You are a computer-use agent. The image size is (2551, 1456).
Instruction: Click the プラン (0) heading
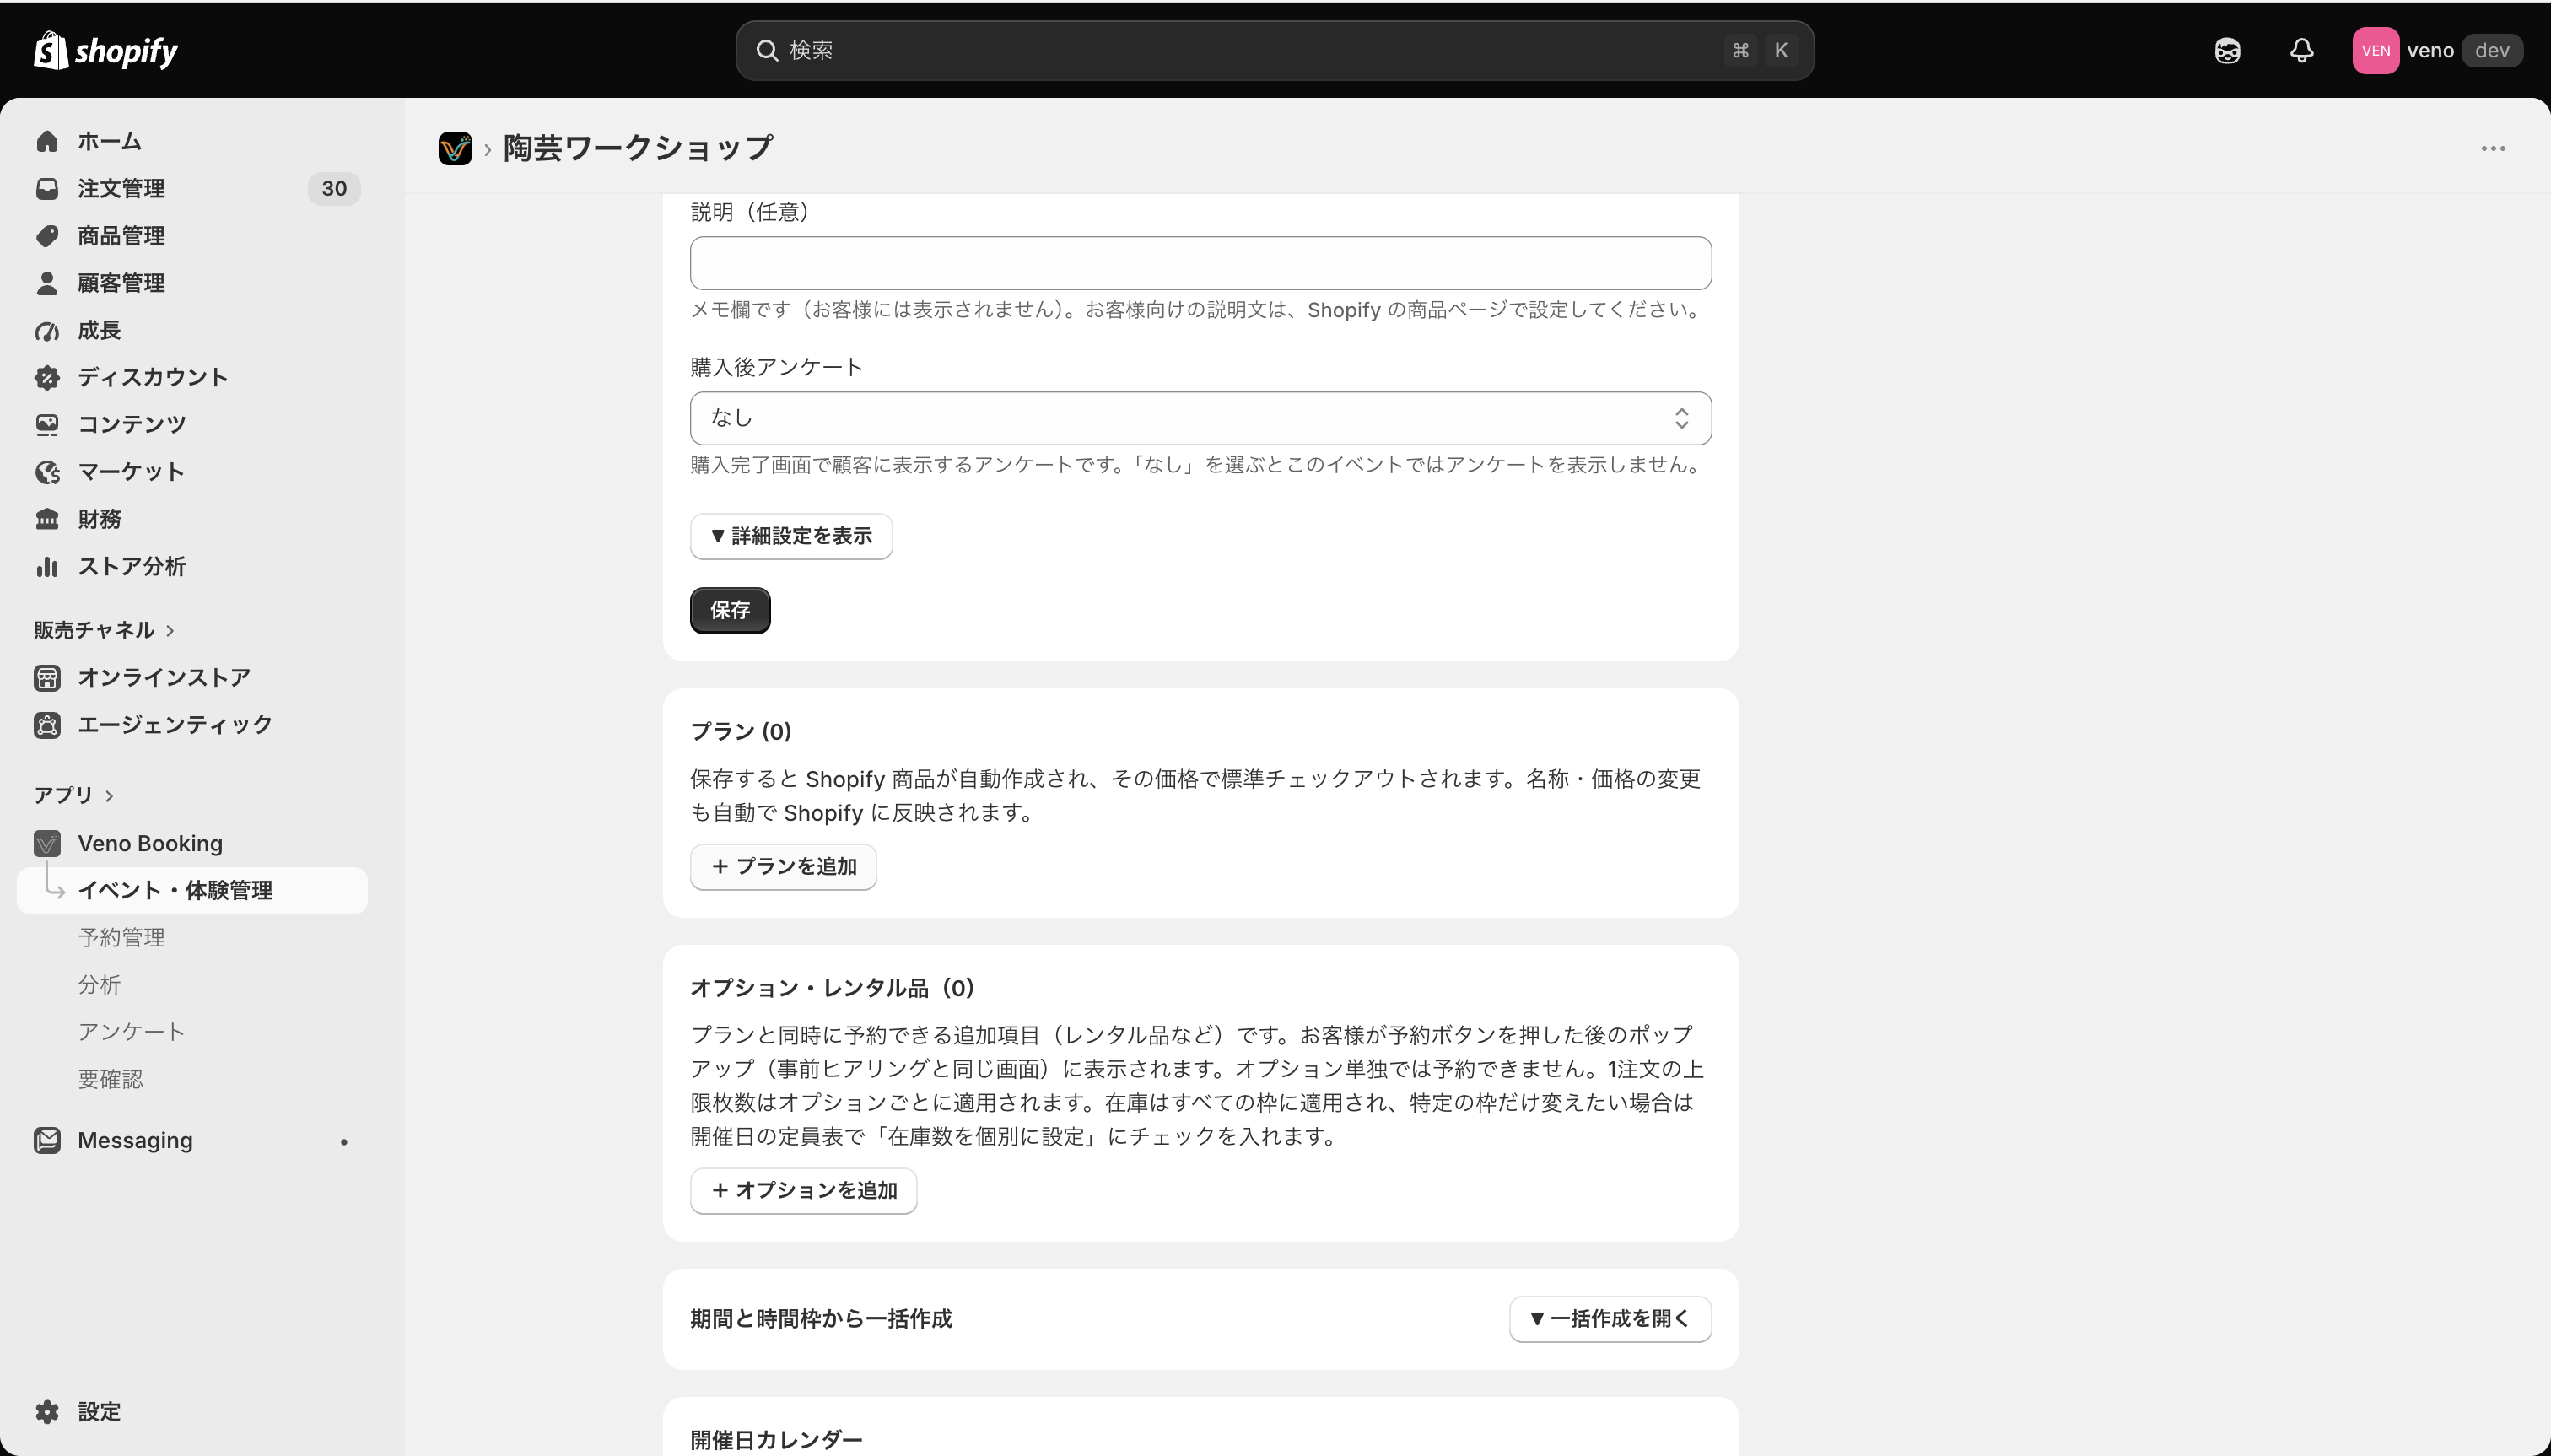click(741, 732)
